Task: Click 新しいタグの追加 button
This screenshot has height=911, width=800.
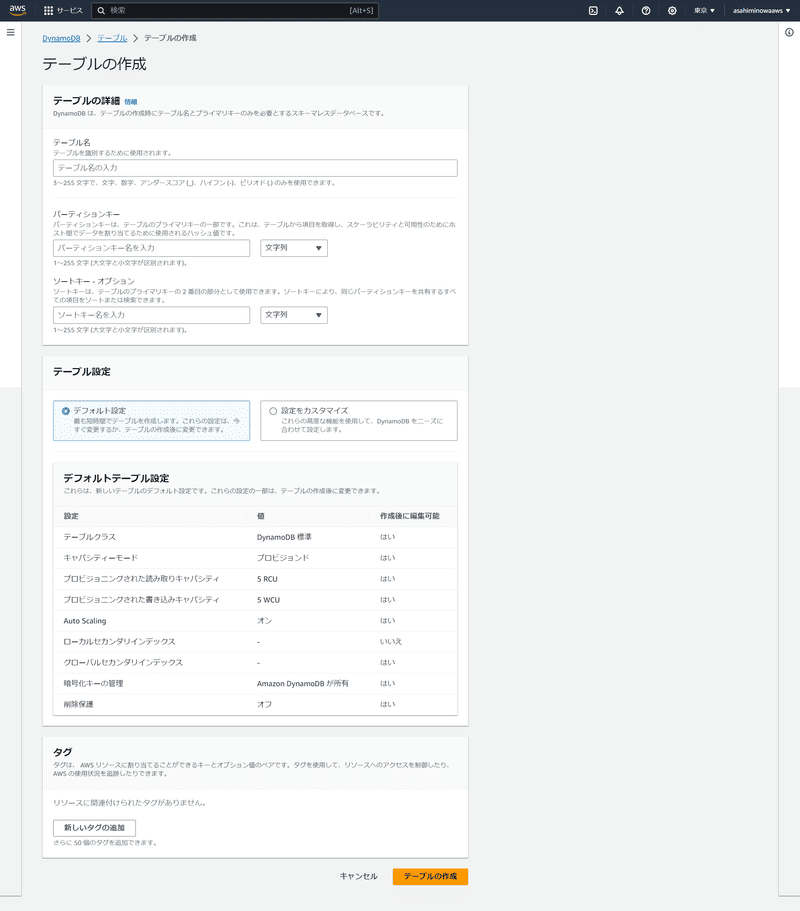Action: click(x=94, y=827)
